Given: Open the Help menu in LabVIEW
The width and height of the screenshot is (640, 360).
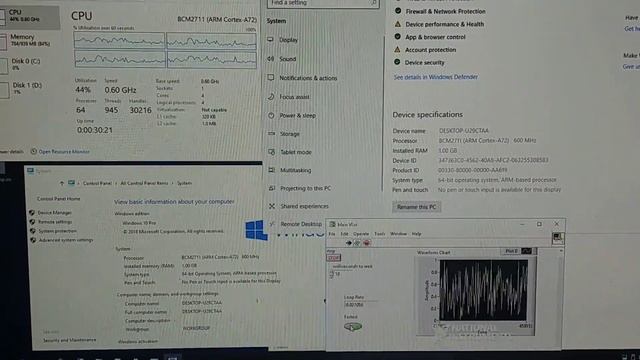Looking at the screenshot, I should (x=416, y=234).
